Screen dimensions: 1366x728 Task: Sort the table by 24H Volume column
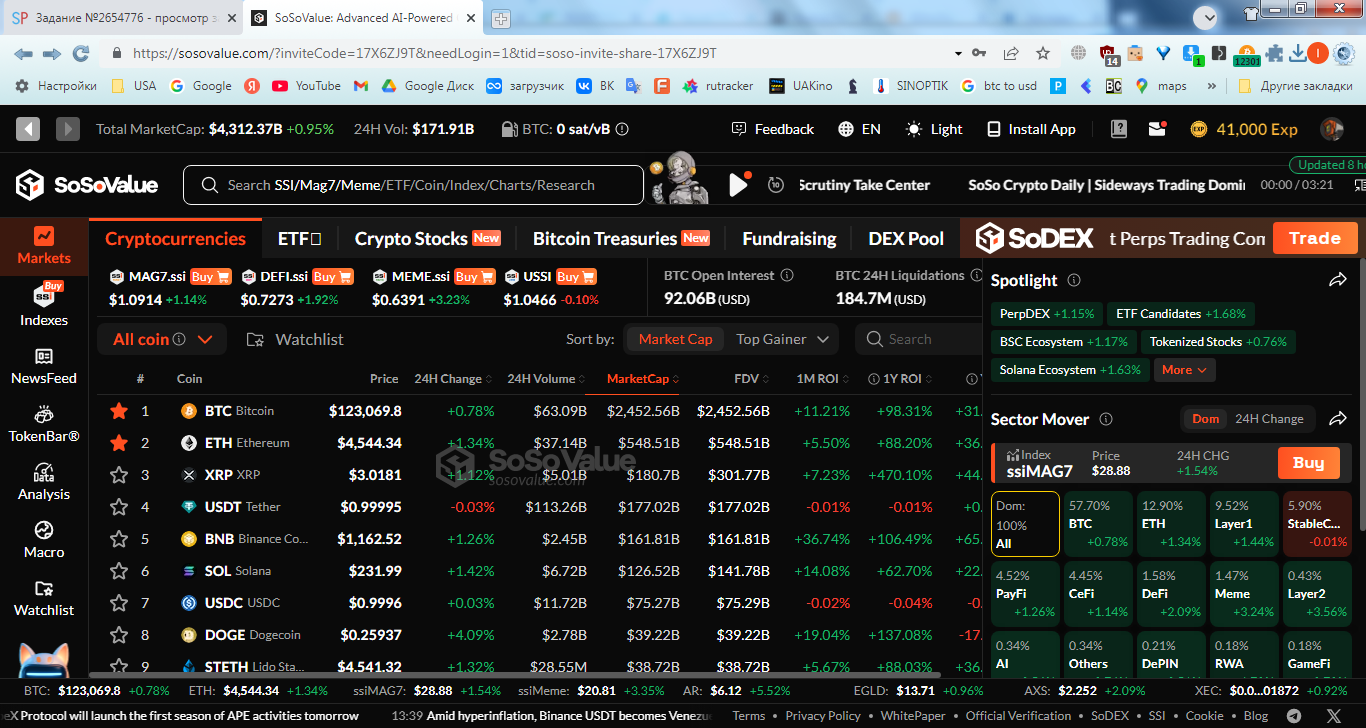pos(545,379)
